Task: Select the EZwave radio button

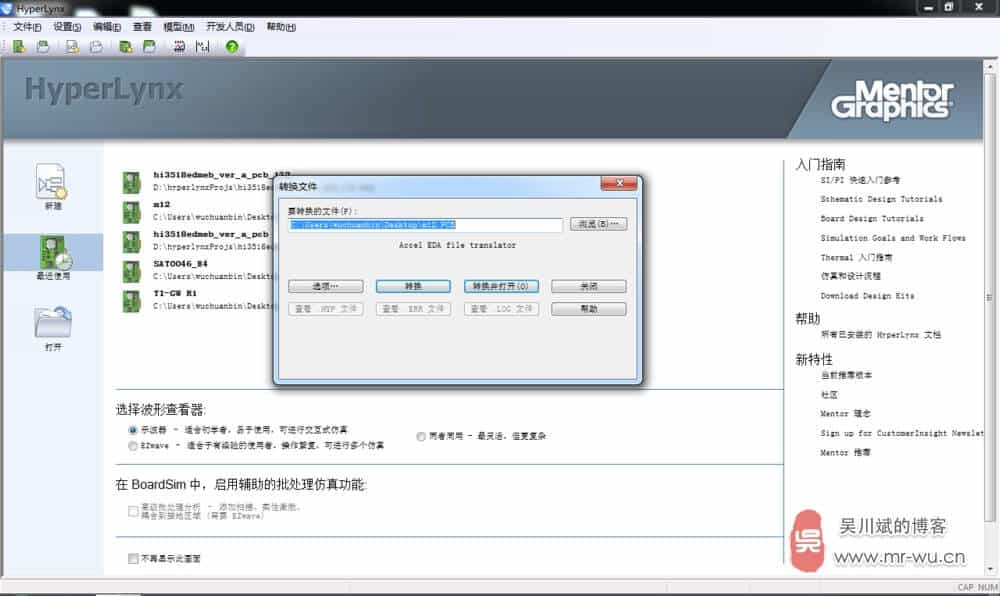Action: 133,446
